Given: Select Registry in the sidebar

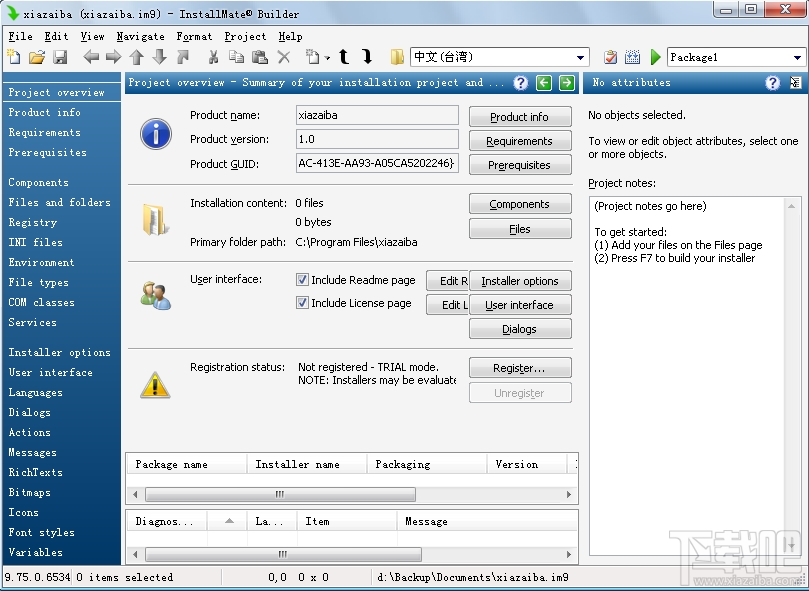Looking at the screenshot, I should click(33, 222).
